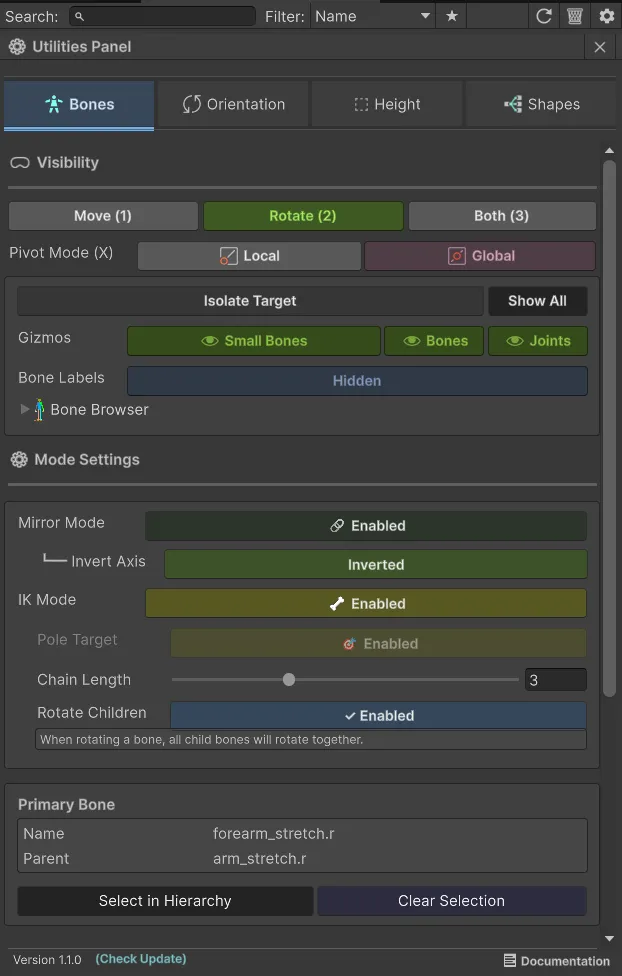The image size is (622, 976).
Task: Click the grid icon next to the refresh button
Action: click(574, 16)
